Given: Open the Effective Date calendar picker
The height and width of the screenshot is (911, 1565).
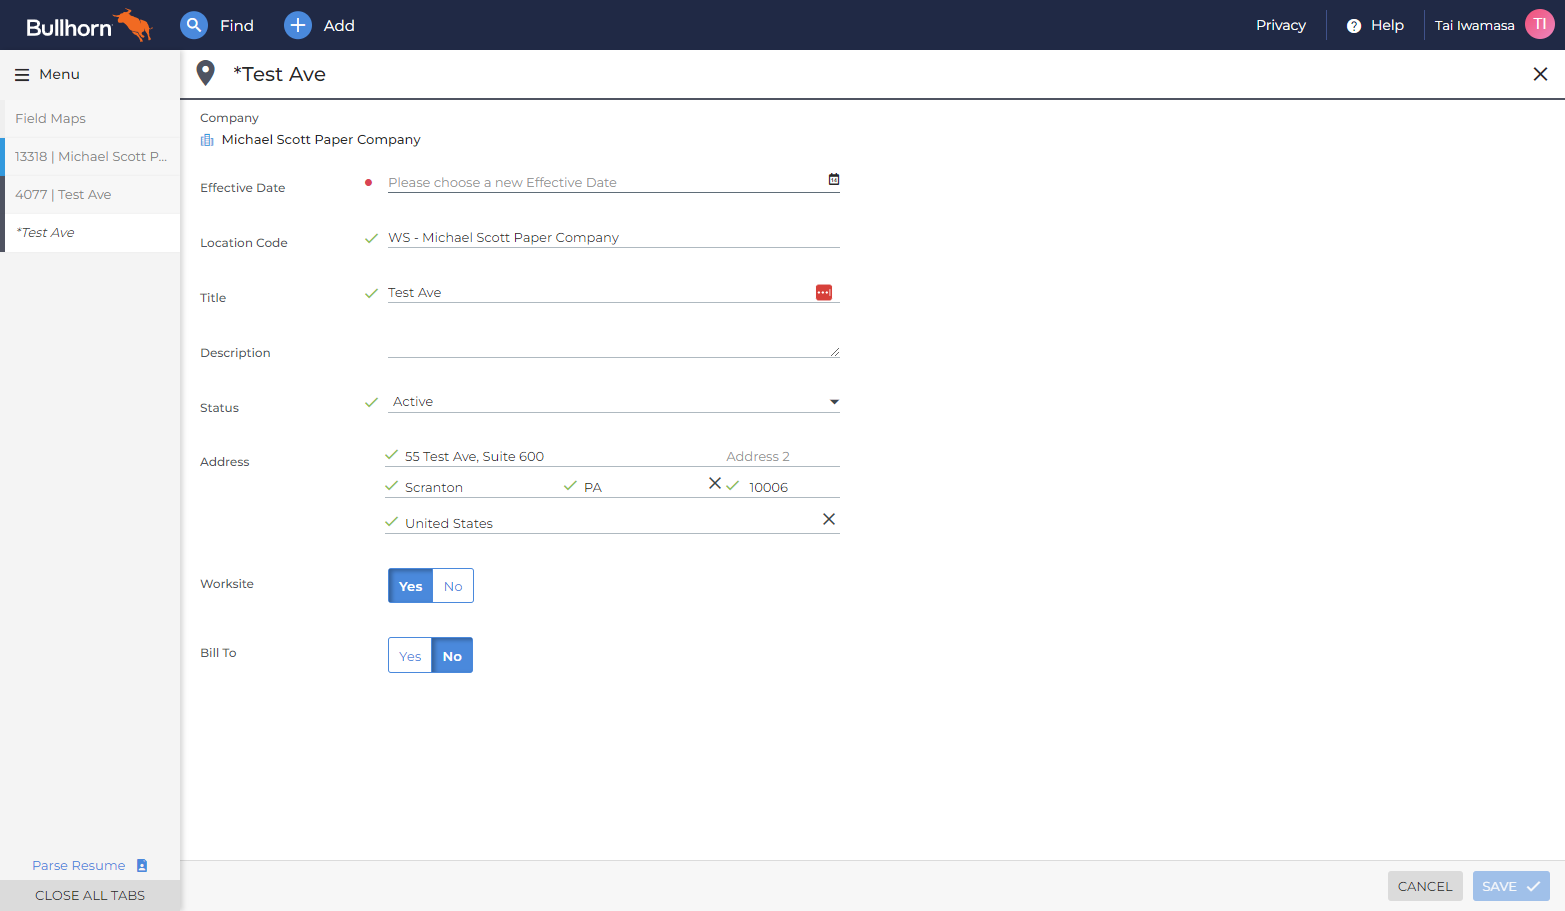Looking at the screenshot, I should [x=834, y=179].
